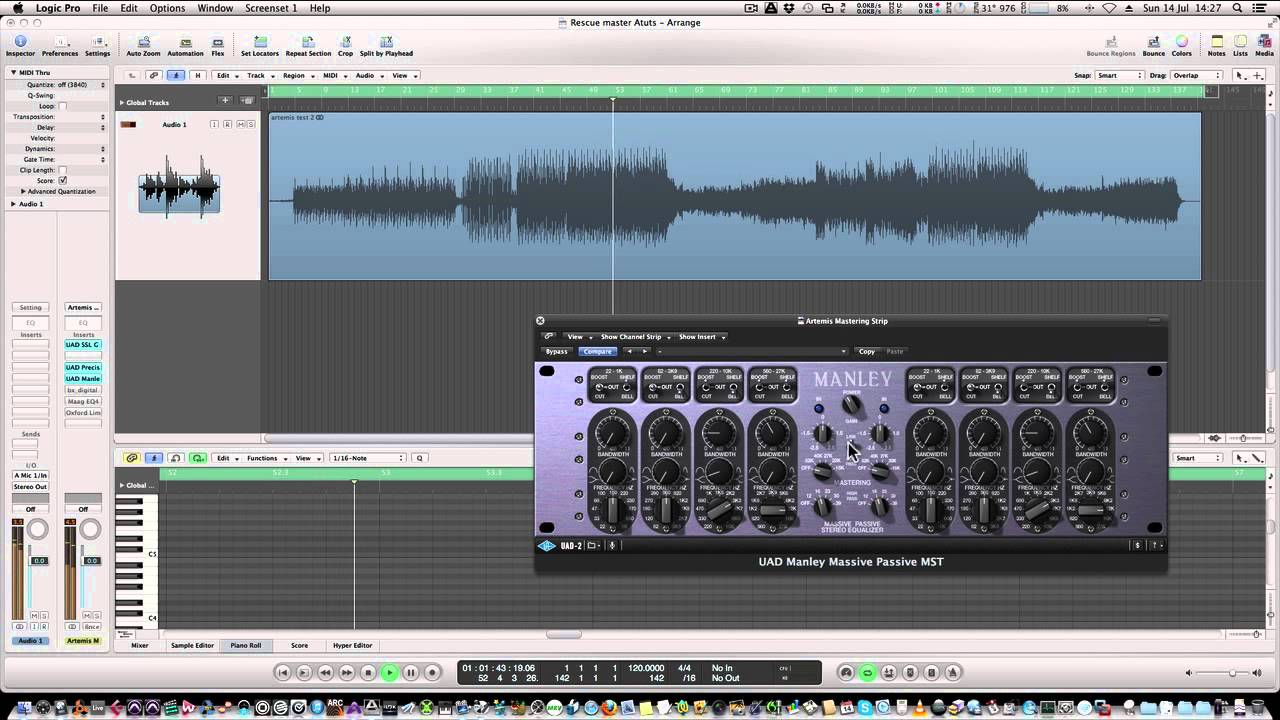Viewport: 1280px width, 720px height.
Task: Open the Quantize value dropdown in inspector
Action: [x=80, y=85]
